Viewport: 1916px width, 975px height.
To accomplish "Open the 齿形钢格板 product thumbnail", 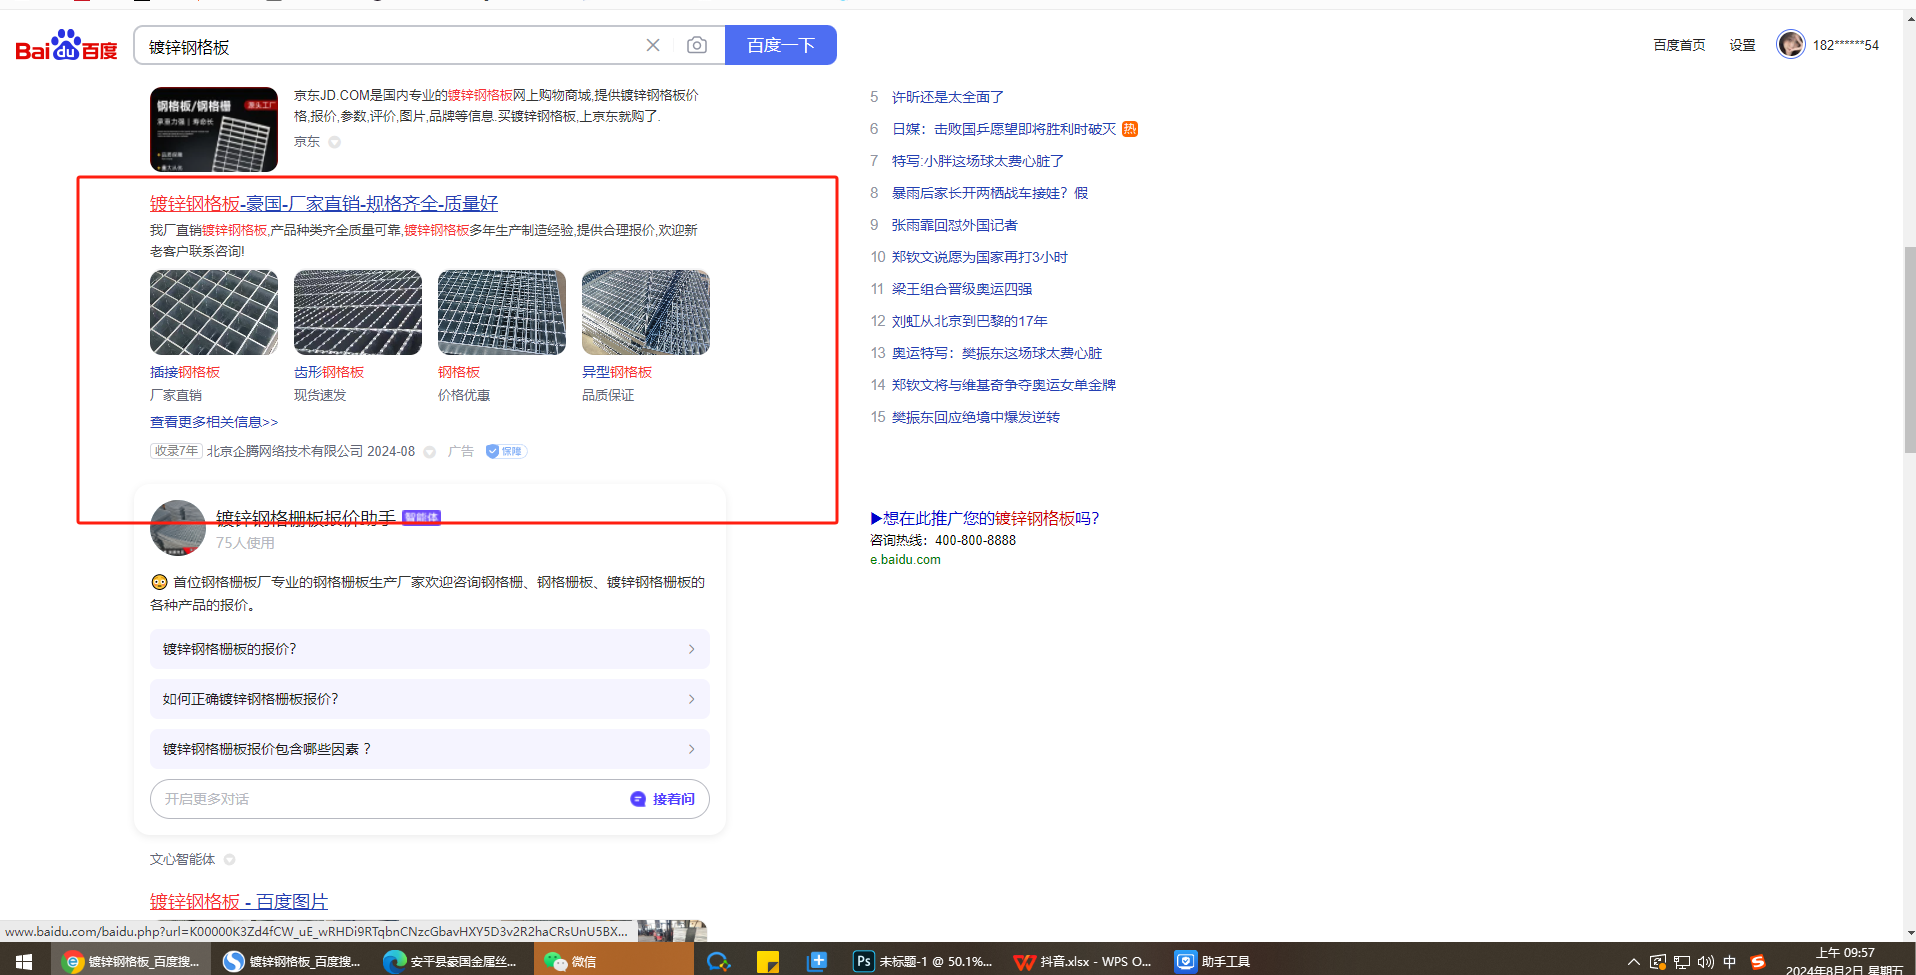I will pyautogui.click(x=358, y=312).
